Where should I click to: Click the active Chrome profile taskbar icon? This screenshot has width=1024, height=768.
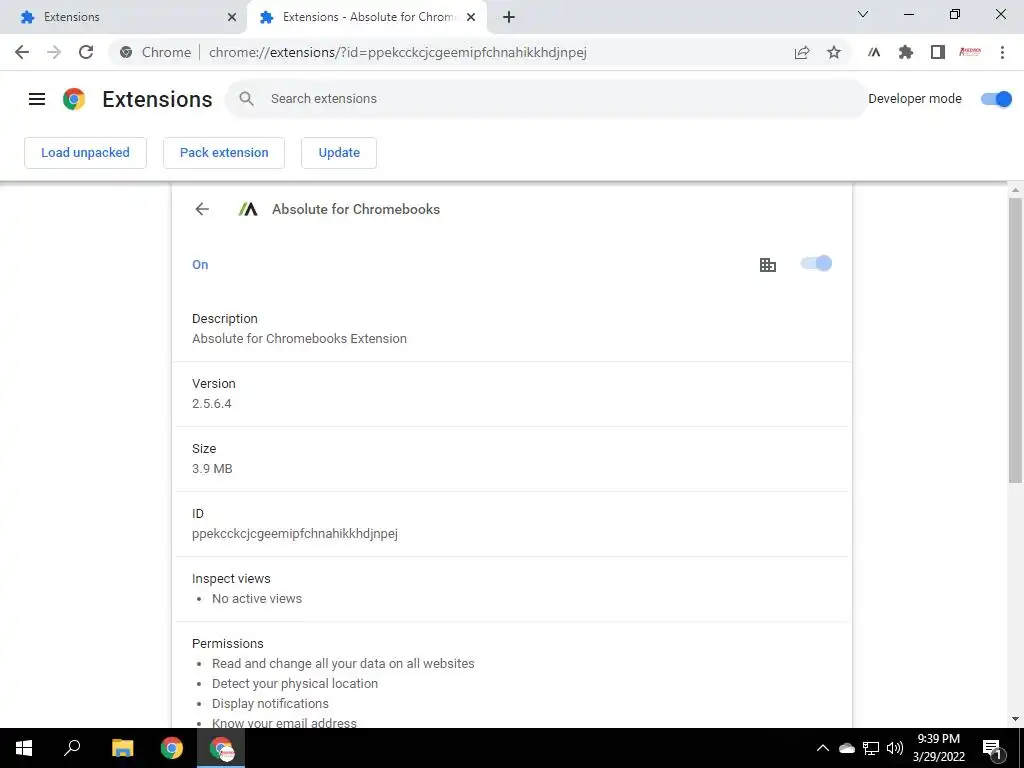tap(221, 748)
